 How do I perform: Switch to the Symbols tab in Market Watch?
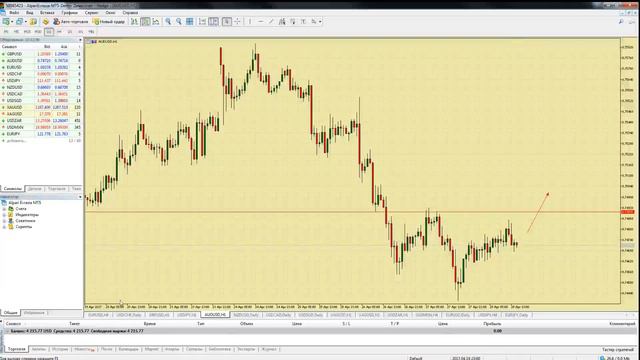[x=12, y=189]
